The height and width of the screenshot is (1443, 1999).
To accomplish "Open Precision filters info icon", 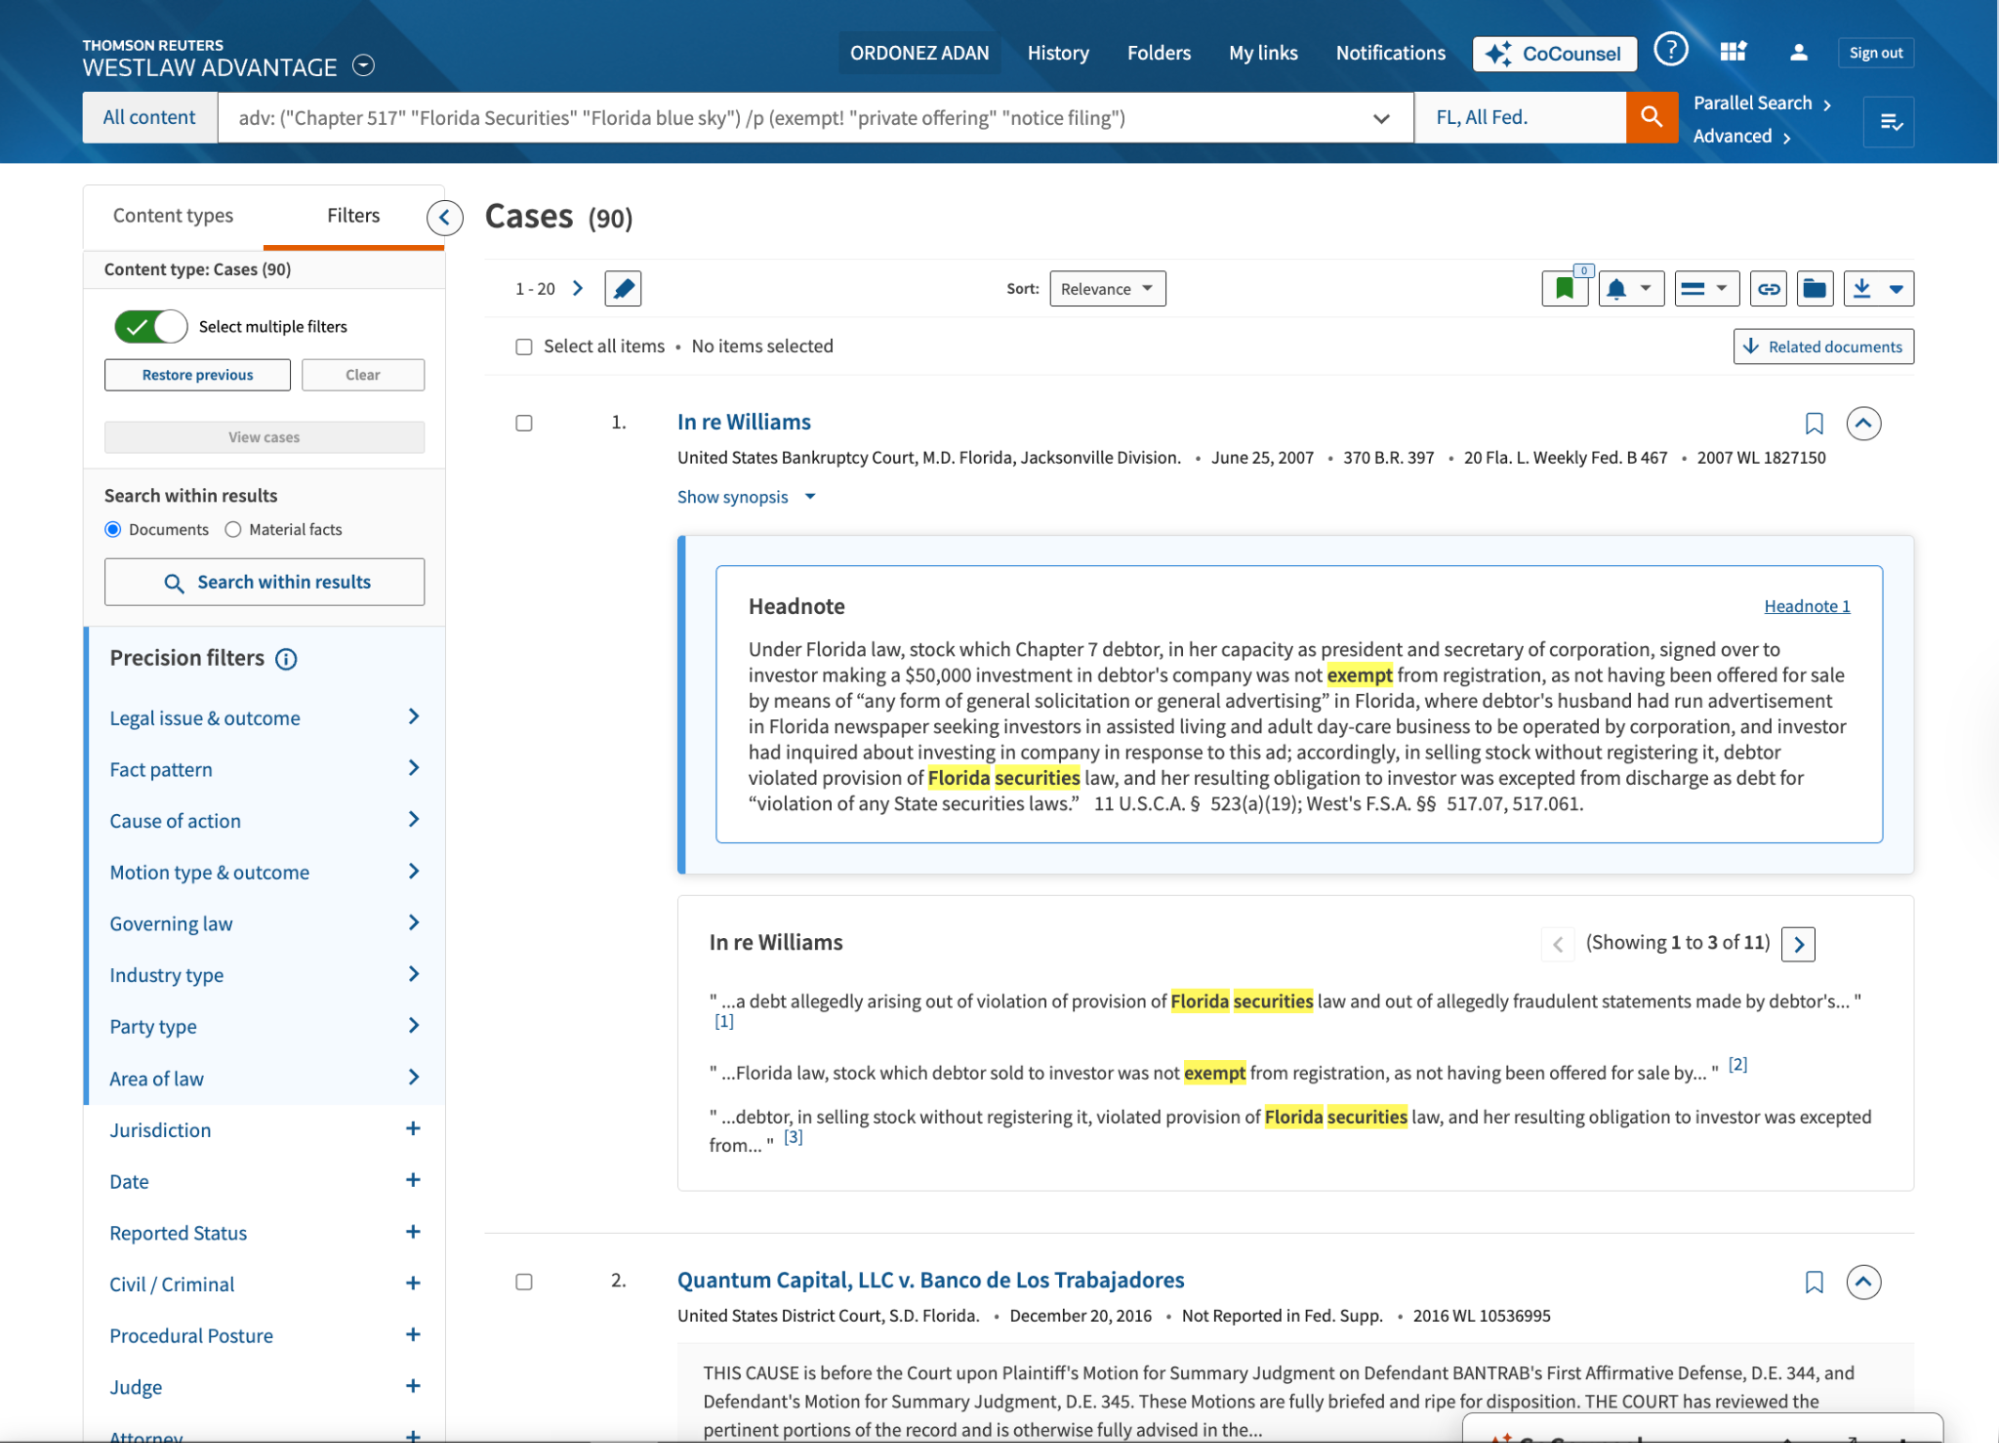I will click(286, 659).
